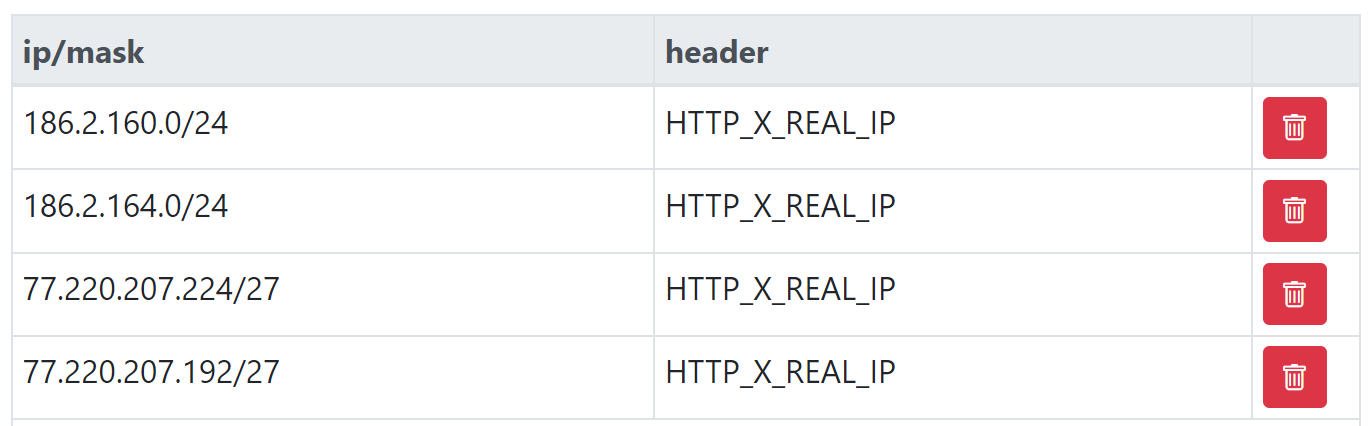Viewport: 1369px width, 426px height.
Task: Select the 186.2.160.0/24 ip cell
Action: pos(126,124)
